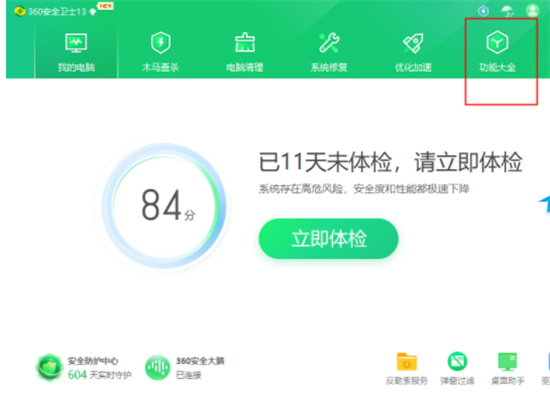This screenshot has height=395, width=550.
Task: Click the hexagon shield icon in title bar
Action: pyautogui.click(x=483, y=11)
